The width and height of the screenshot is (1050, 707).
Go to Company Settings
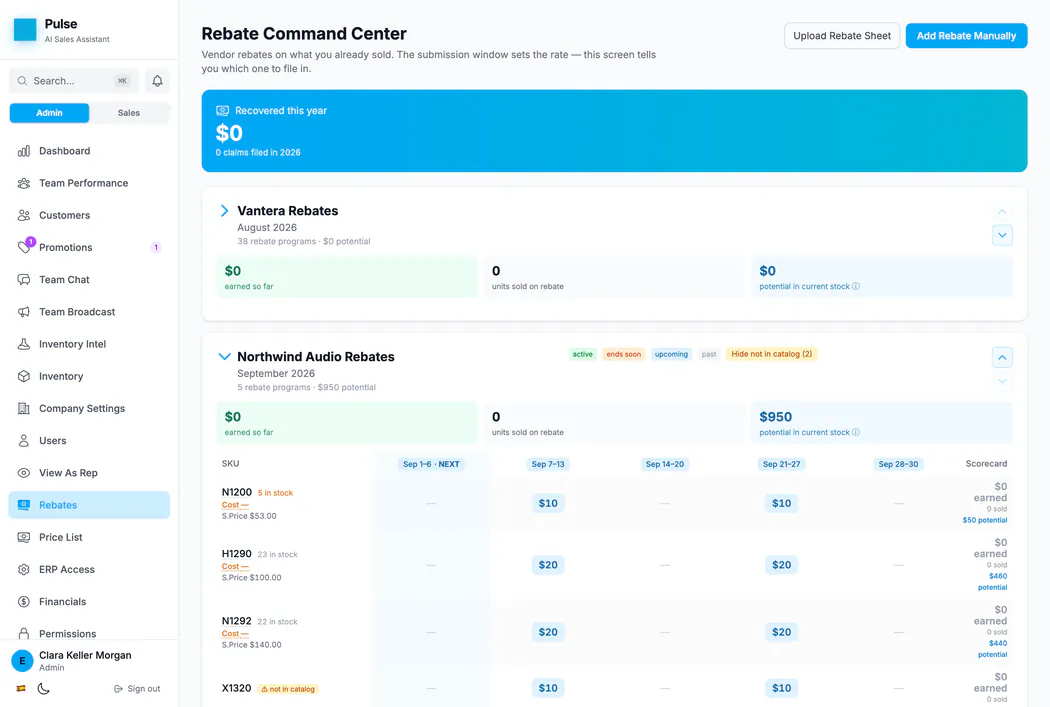point(89,408)
